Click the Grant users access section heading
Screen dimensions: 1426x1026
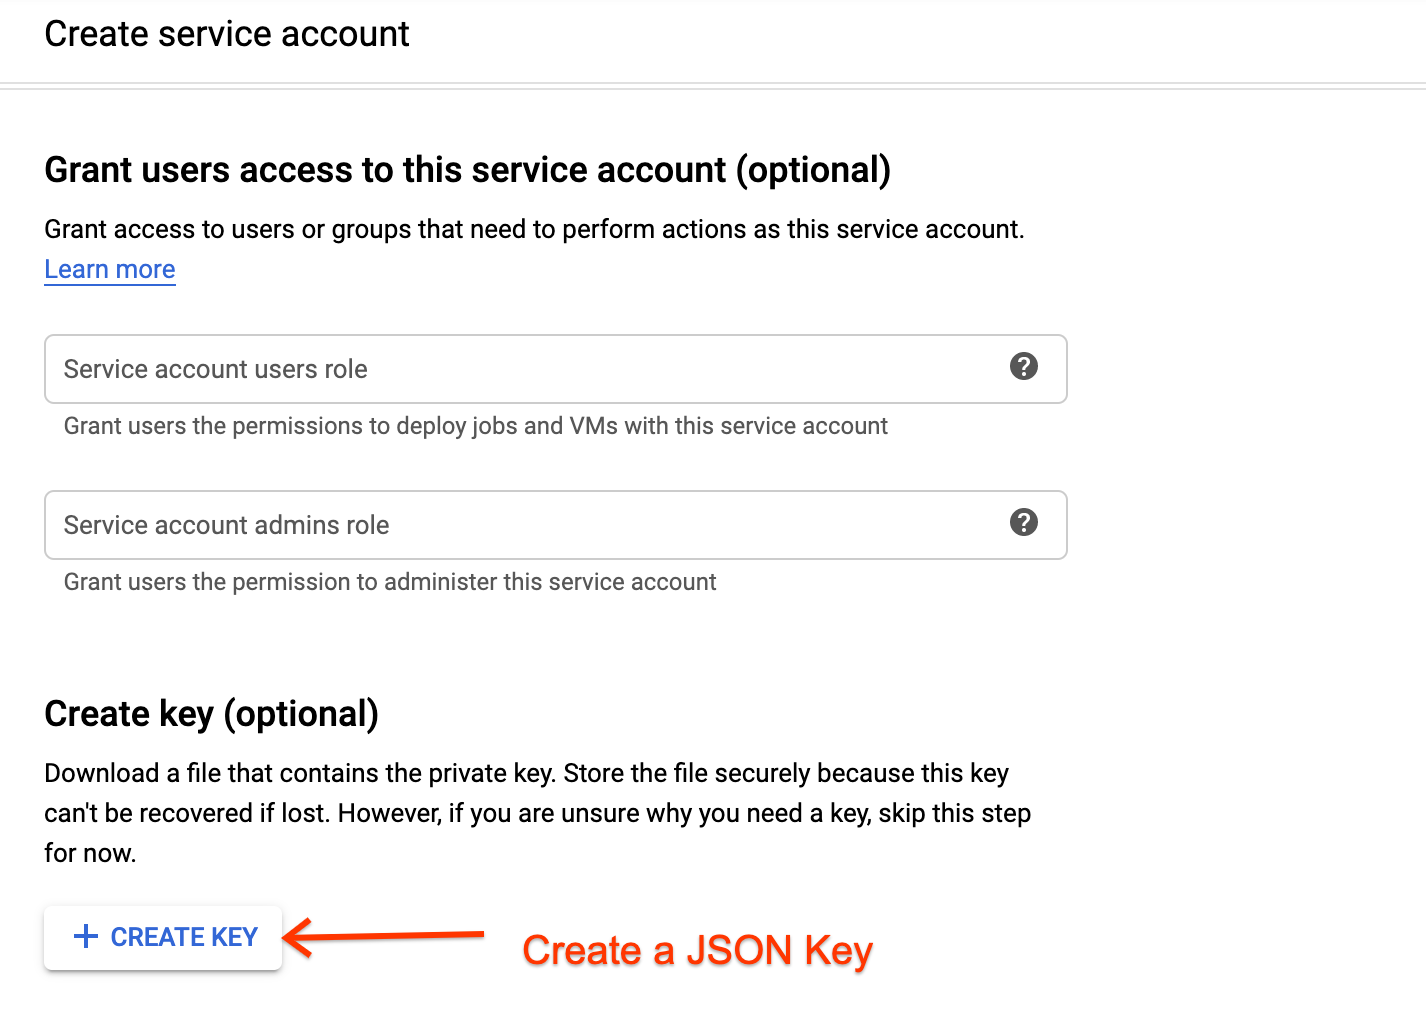pos(467,170)
